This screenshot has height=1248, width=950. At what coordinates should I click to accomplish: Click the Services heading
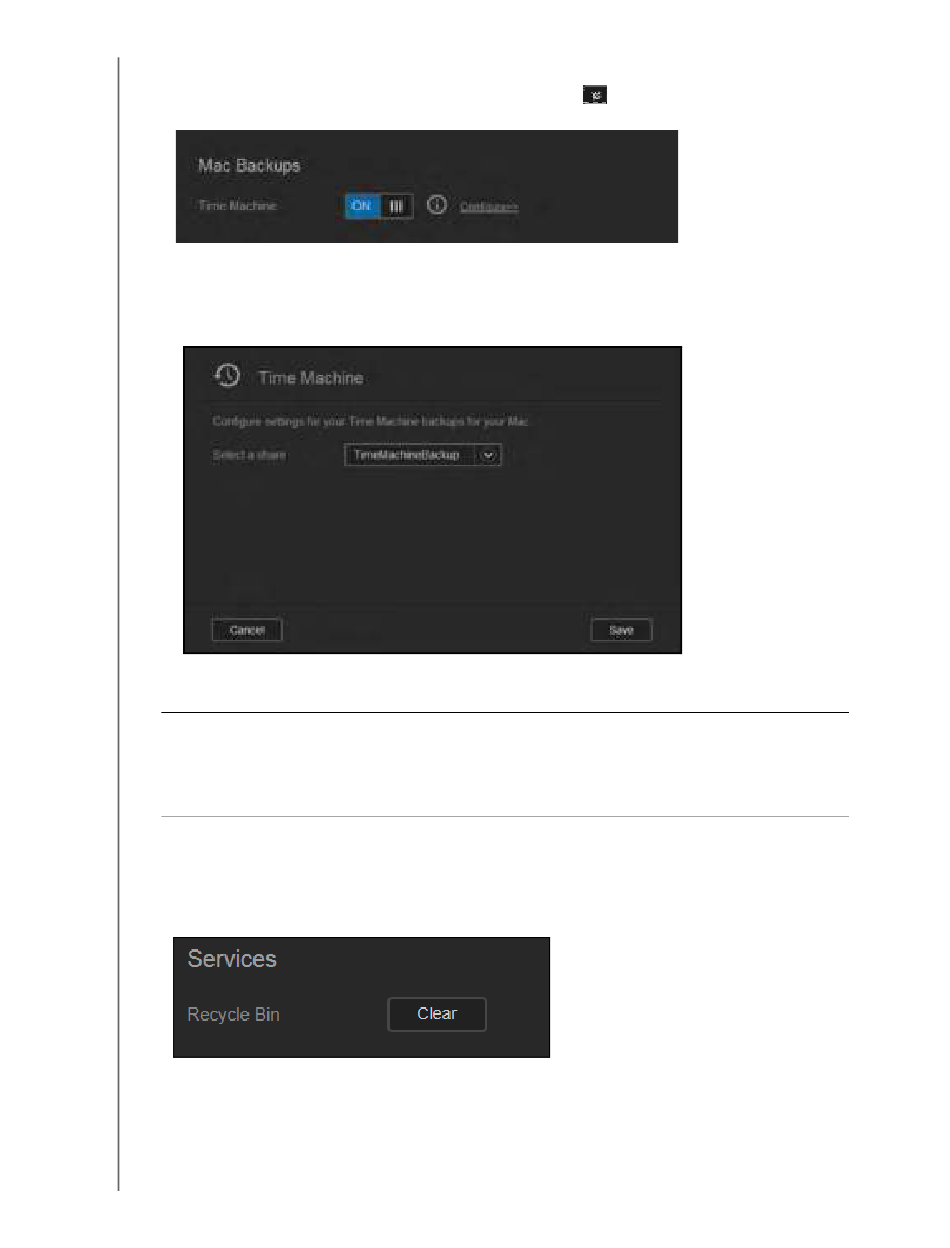tap(232, 959)
